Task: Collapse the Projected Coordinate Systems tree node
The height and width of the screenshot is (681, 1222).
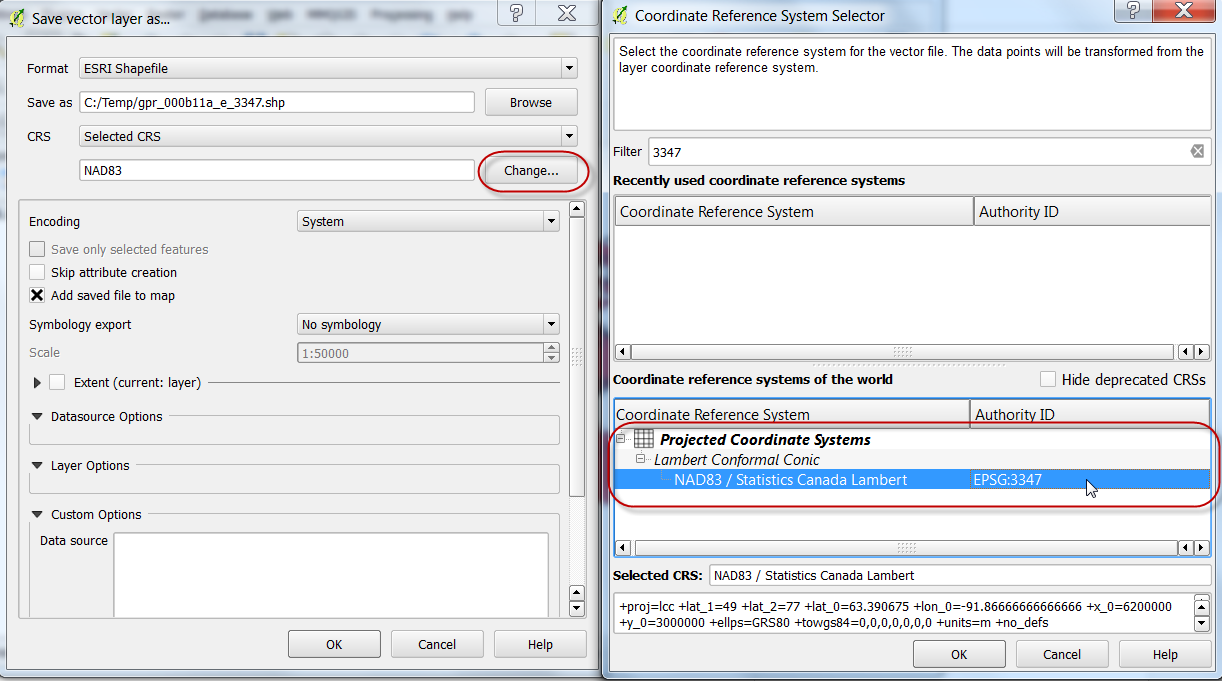Action: (x=621, y=439)
